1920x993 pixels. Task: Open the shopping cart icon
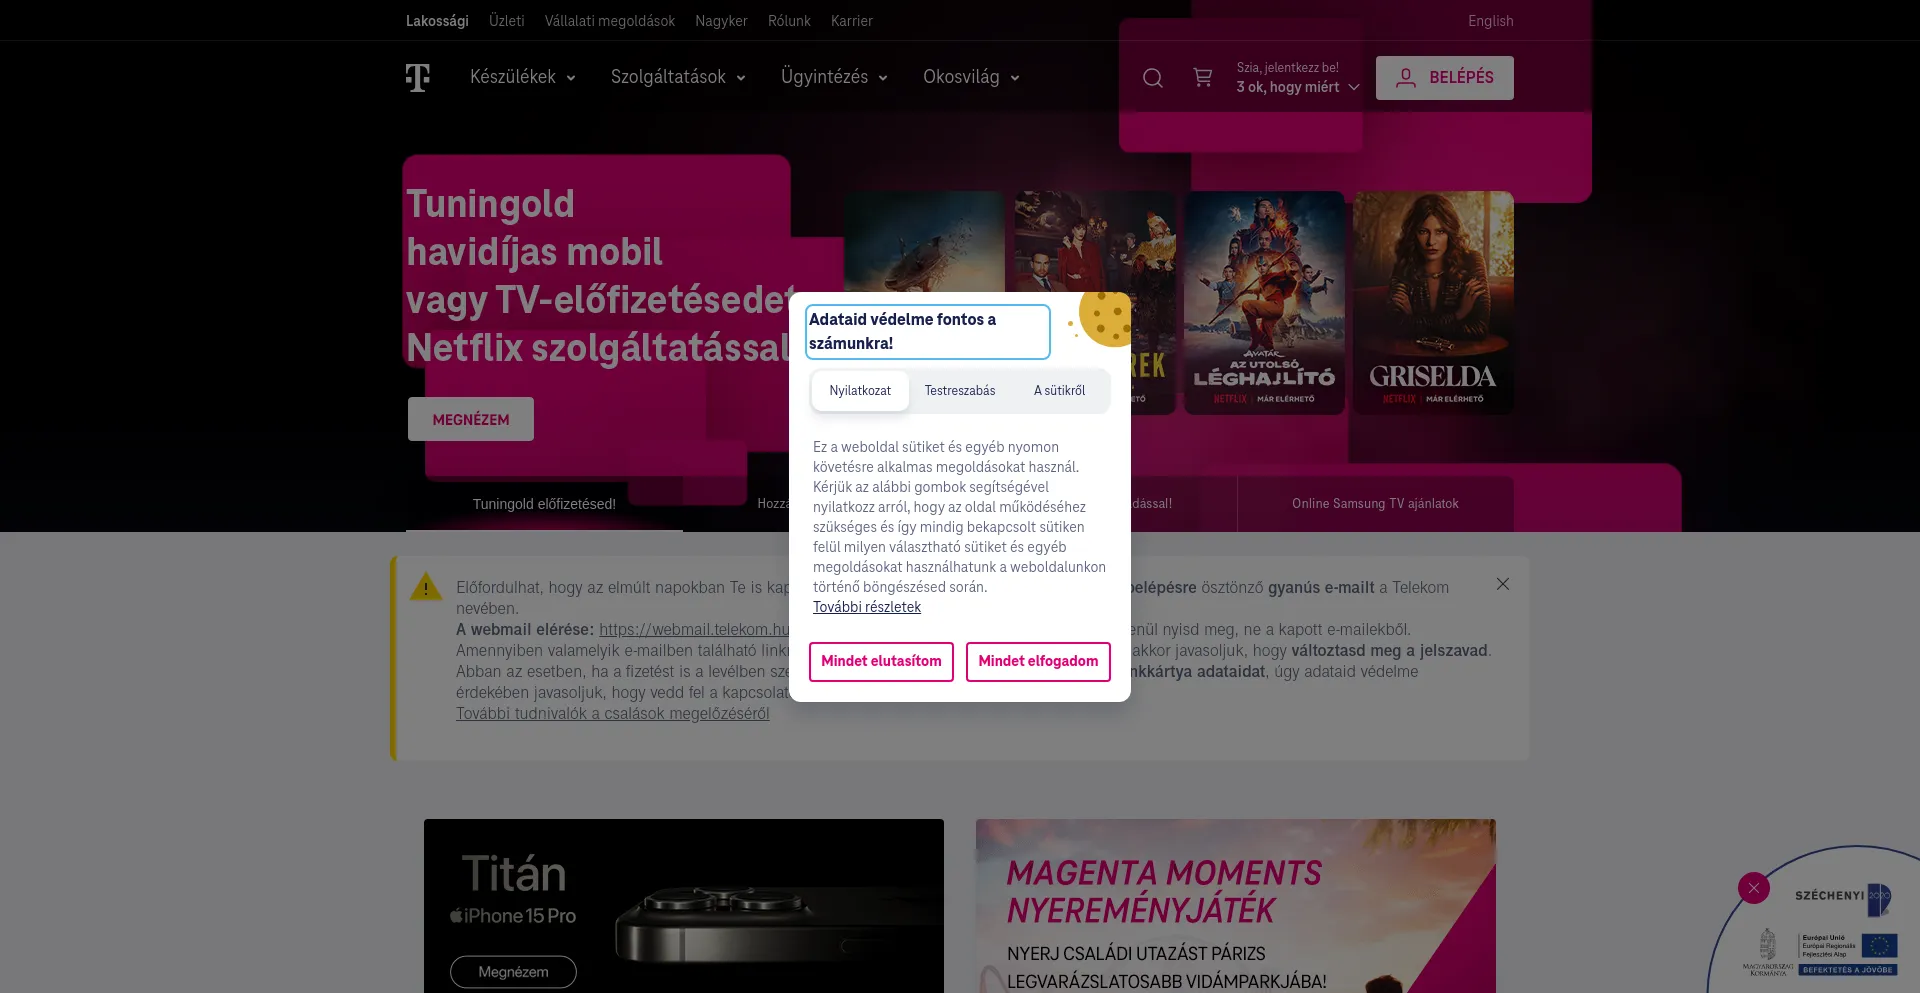click(1203, 78)
